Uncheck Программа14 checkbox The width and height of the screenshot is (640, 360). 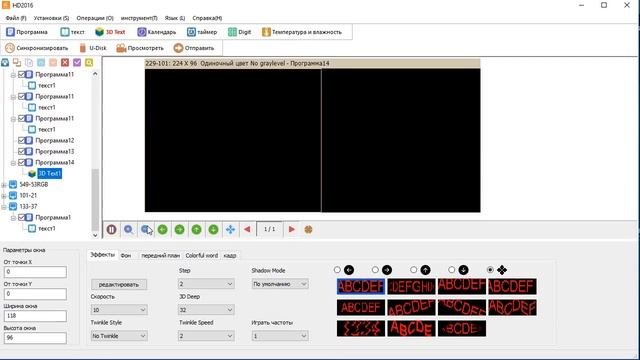point(22,162)
